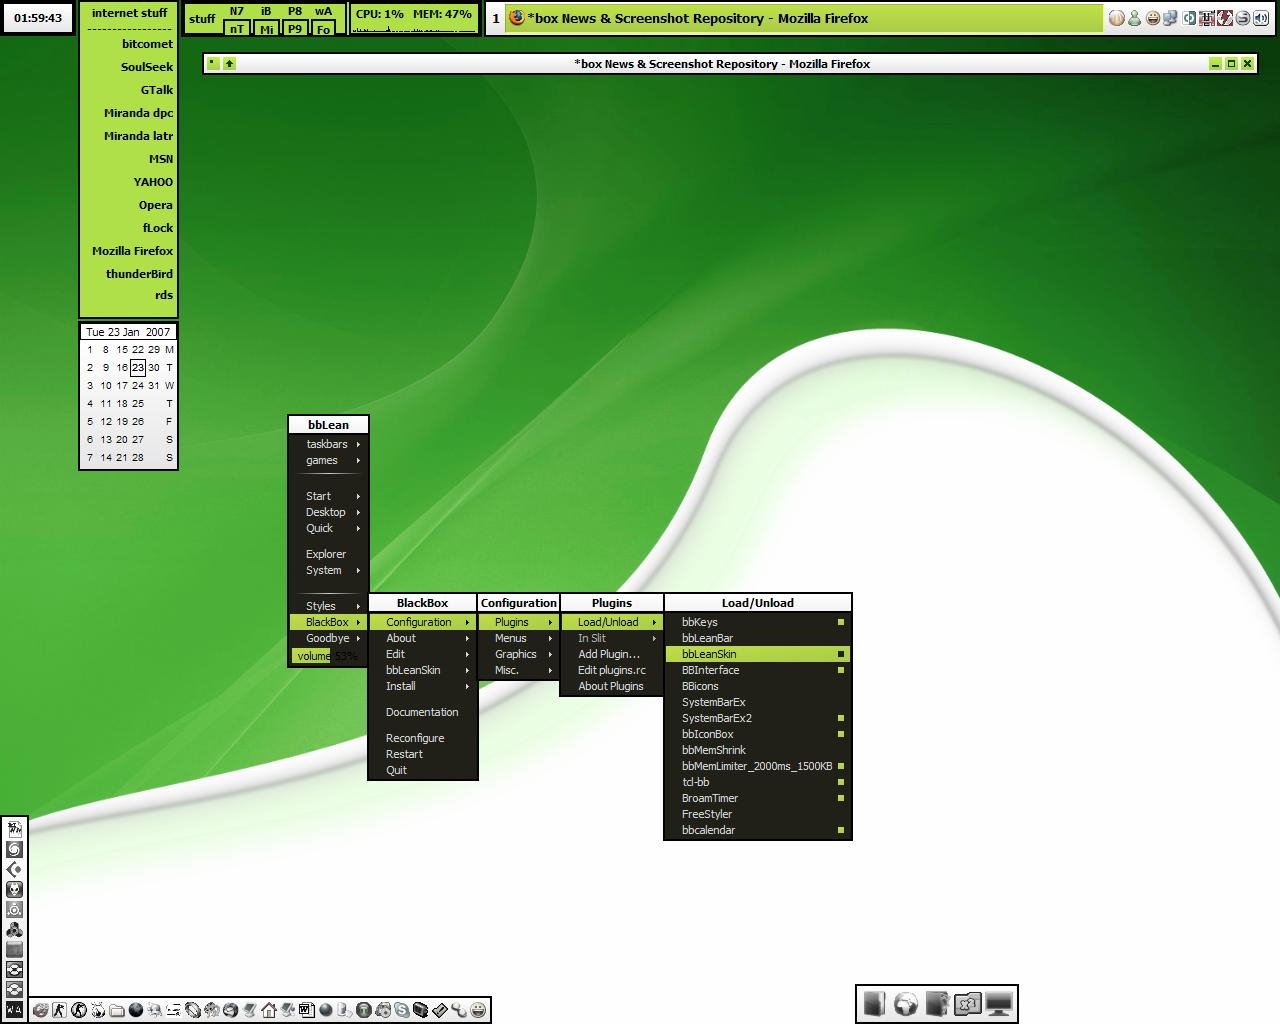Click the round T icon in bottom bar

(x=364, y=1010)
